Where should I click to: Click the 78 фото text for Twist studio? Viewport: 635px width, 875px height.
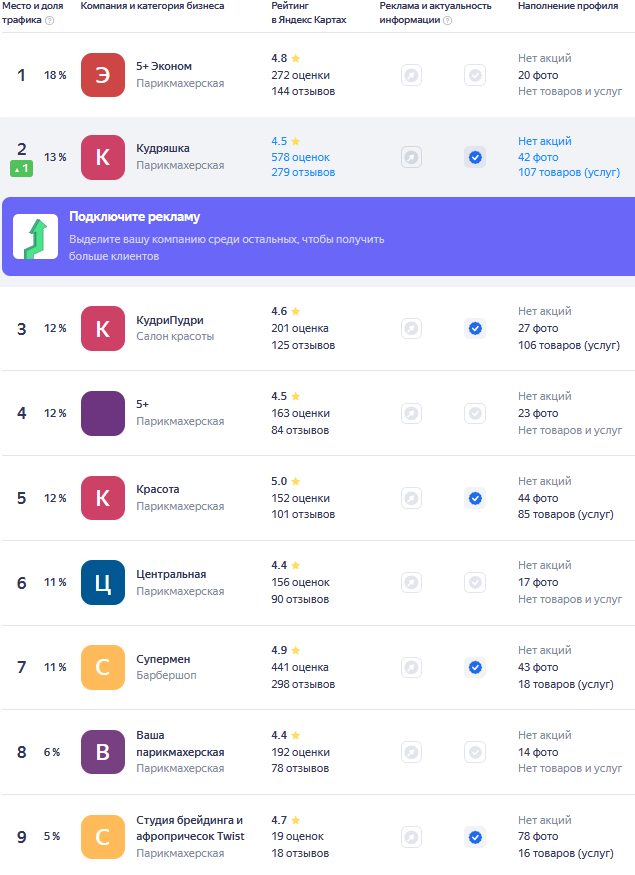pos(538,836)
